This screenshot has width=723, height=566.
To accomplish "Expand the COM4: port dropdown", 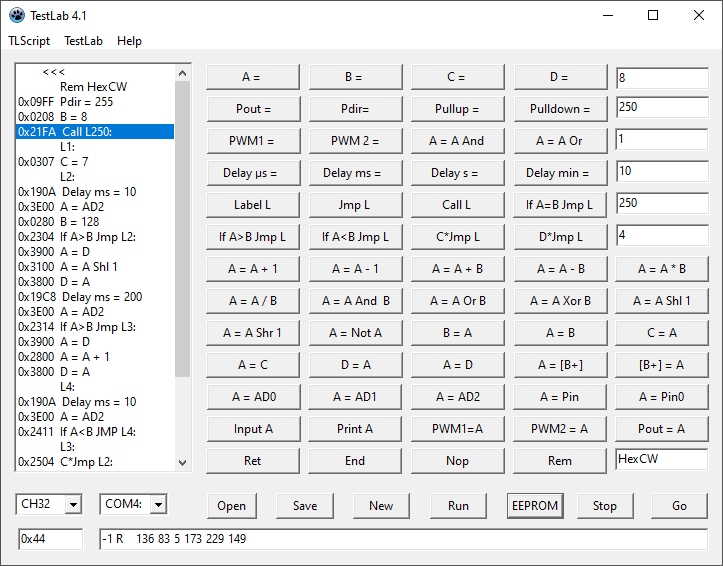I will [x=157, y=505].
